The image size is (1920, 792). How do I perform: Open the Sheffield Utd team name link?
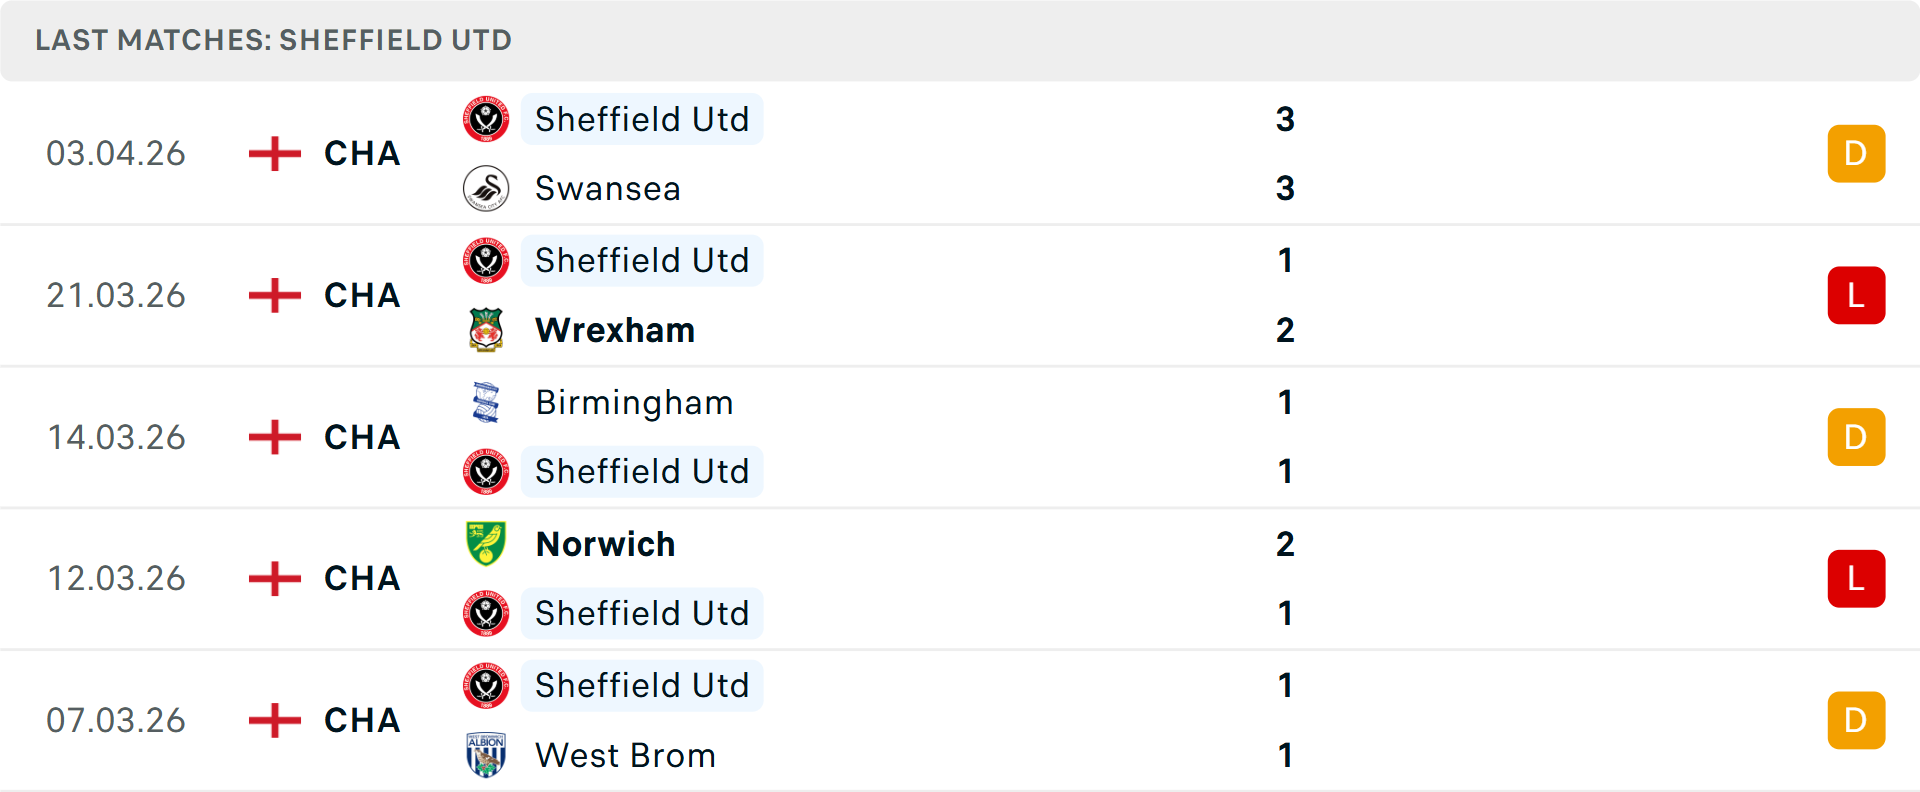click(x=642, y=119)
